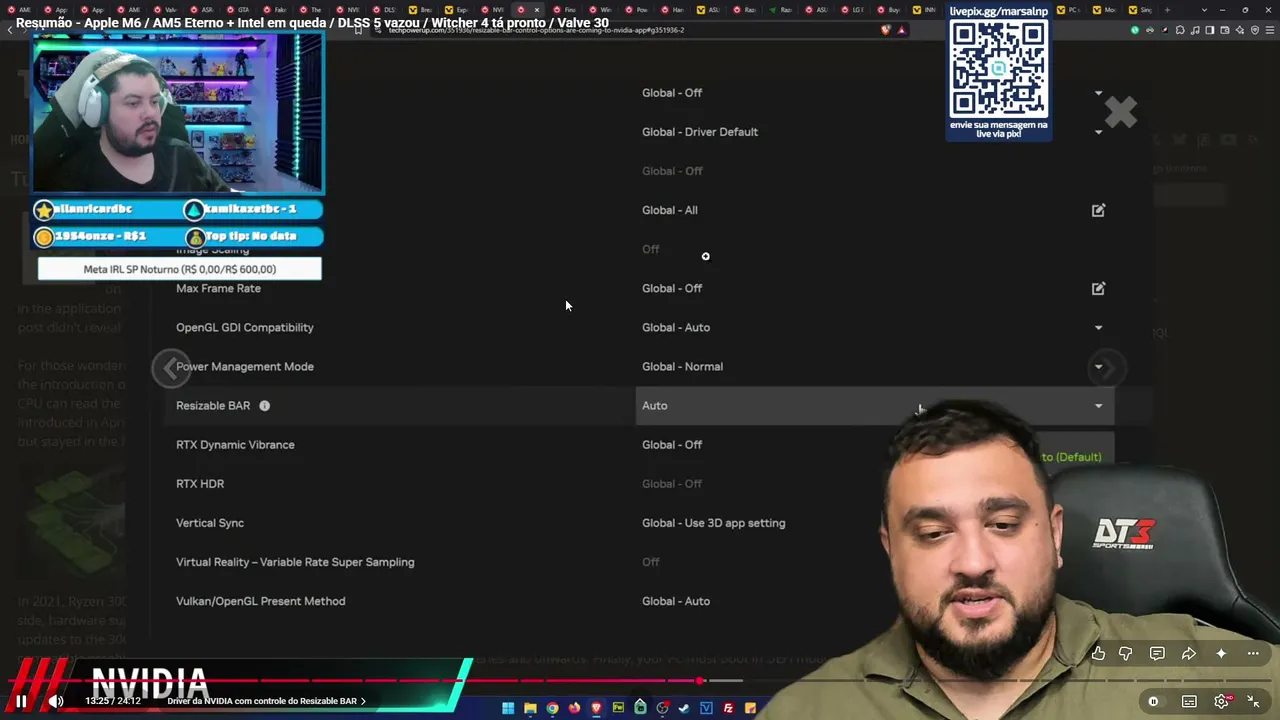Toggle subtitles/closed captions
Viewport: 1280px width, 720px height.
tap(1189, 701)
